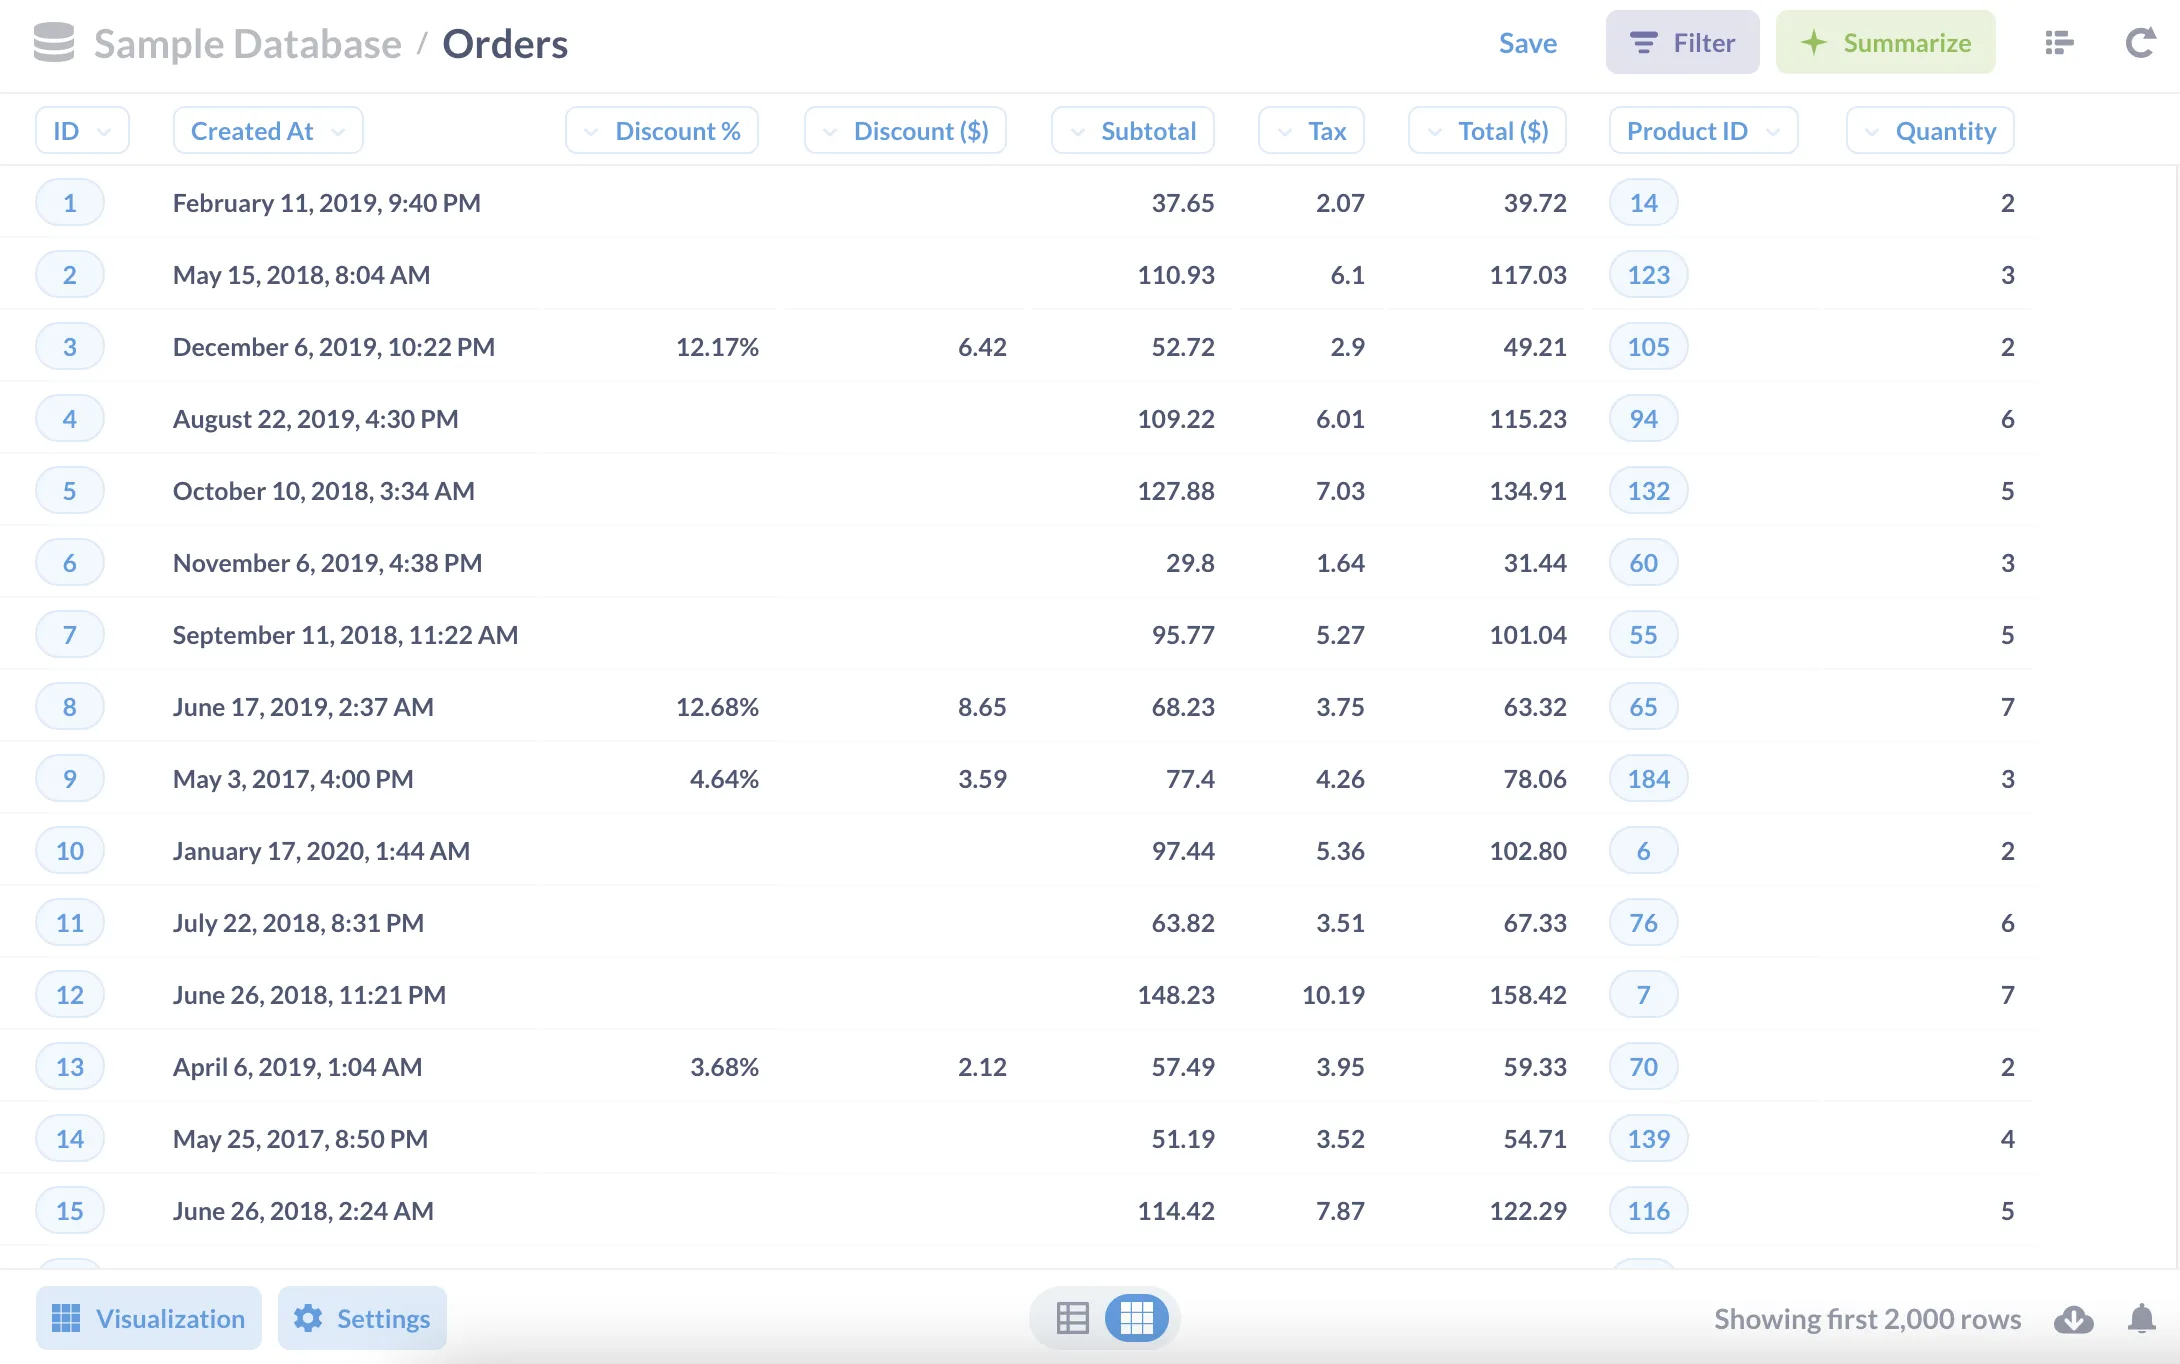The height and width of the screenshot is (1364, 2180).
Task: Open the Summarize panel
Action: pos(1886,42)
